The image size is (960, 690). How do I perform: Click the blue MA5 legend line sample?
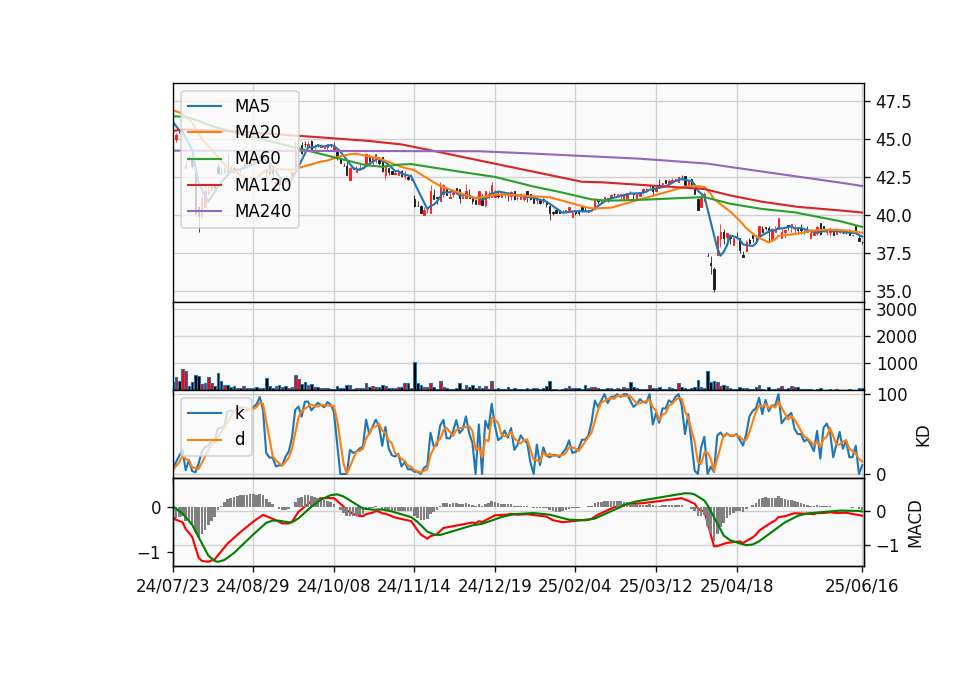204,107
